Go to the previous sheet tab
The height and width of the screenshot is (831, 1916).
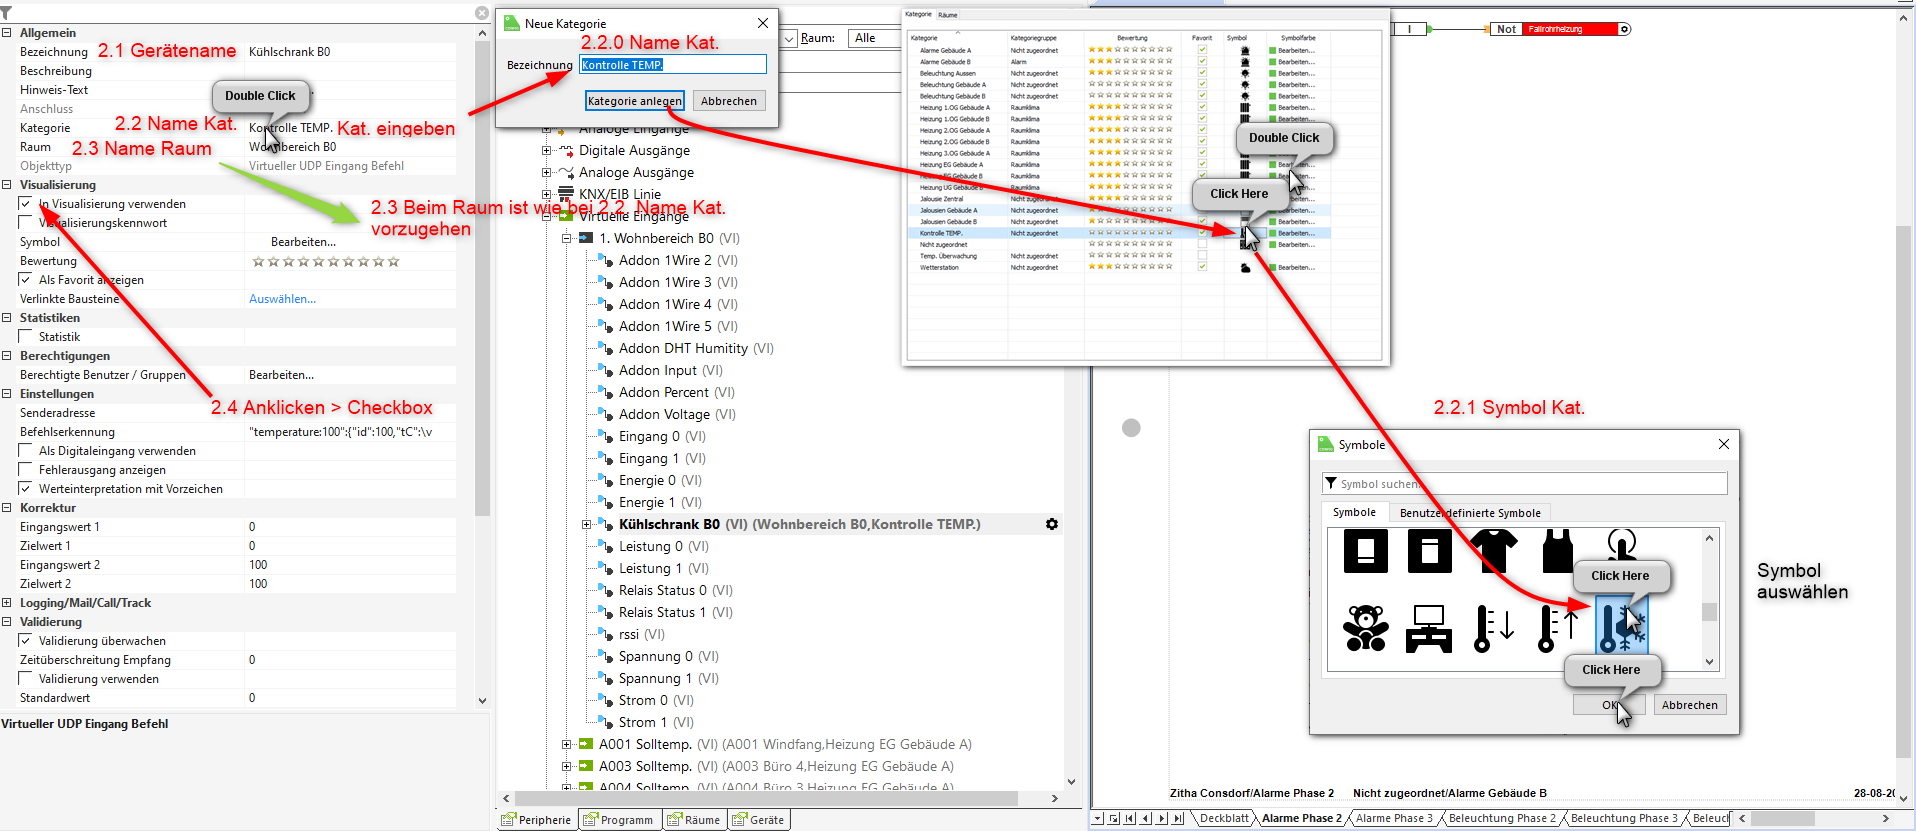[1146, 818]
